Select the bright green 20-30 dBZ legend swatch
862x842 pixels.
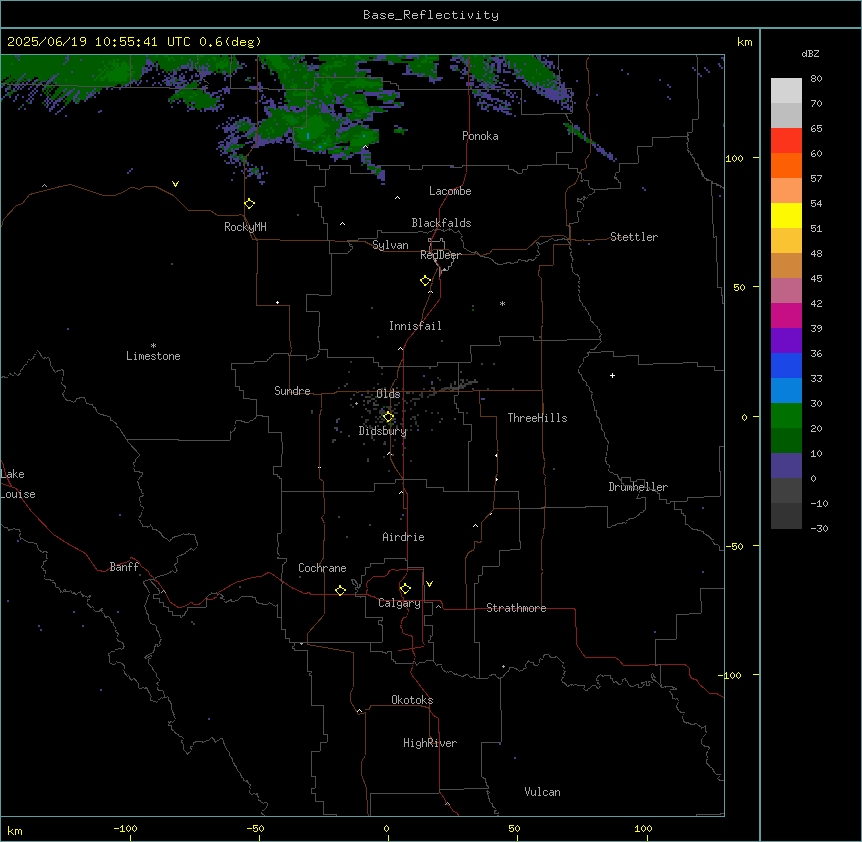(x=786, y=416)
